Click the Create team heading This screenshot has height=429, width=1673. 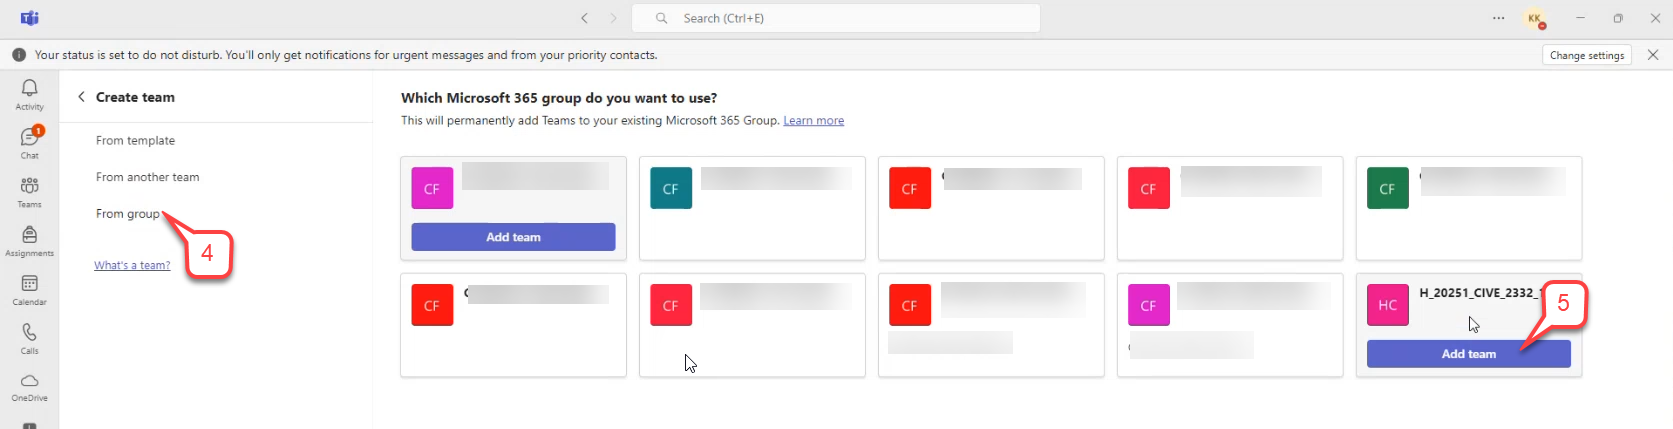click(135, 97)
